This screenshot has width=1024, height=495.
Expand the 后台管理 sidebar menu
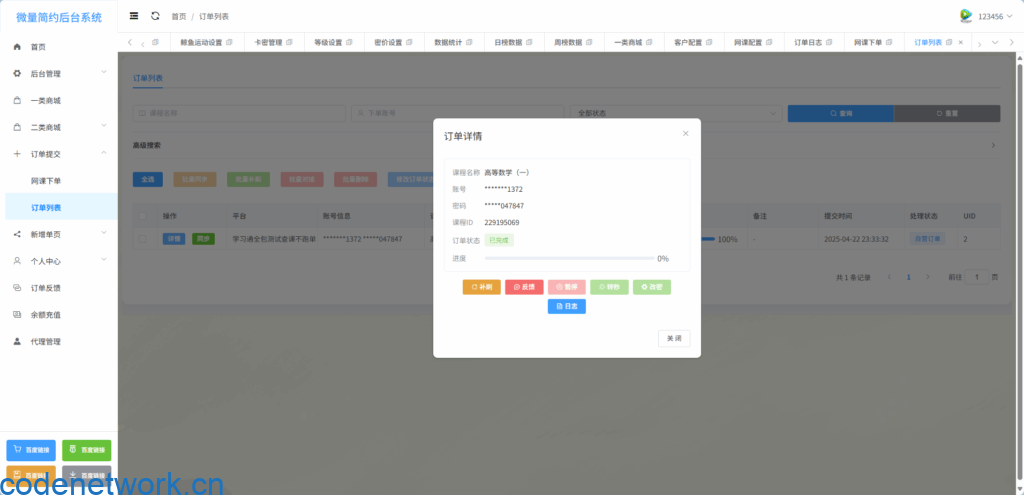point(60,74)
